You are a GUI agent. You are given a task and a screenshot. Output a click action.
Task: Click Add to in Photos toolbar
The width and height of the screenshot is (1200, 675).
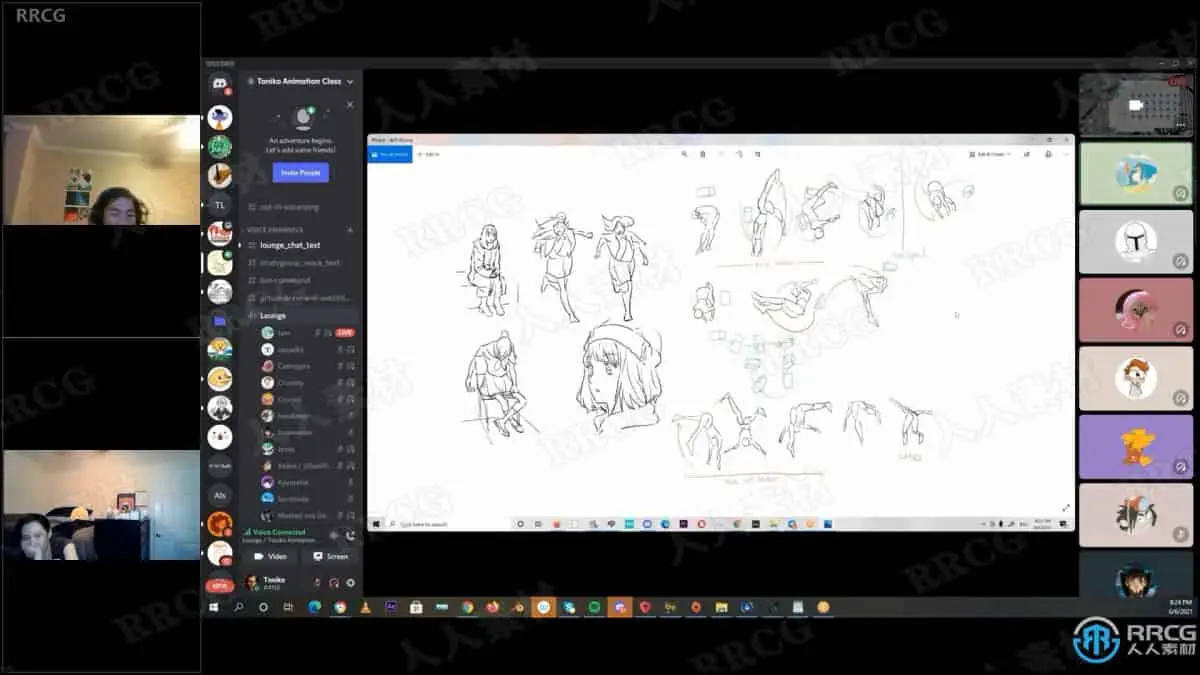pos(428,154)
